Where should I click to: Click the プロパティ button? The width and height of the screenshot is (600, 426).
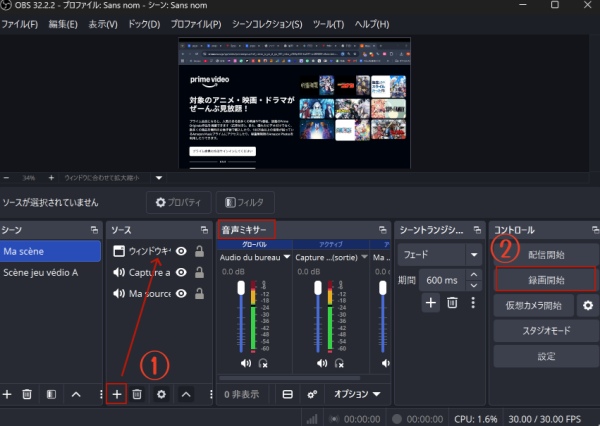point(179,202)
